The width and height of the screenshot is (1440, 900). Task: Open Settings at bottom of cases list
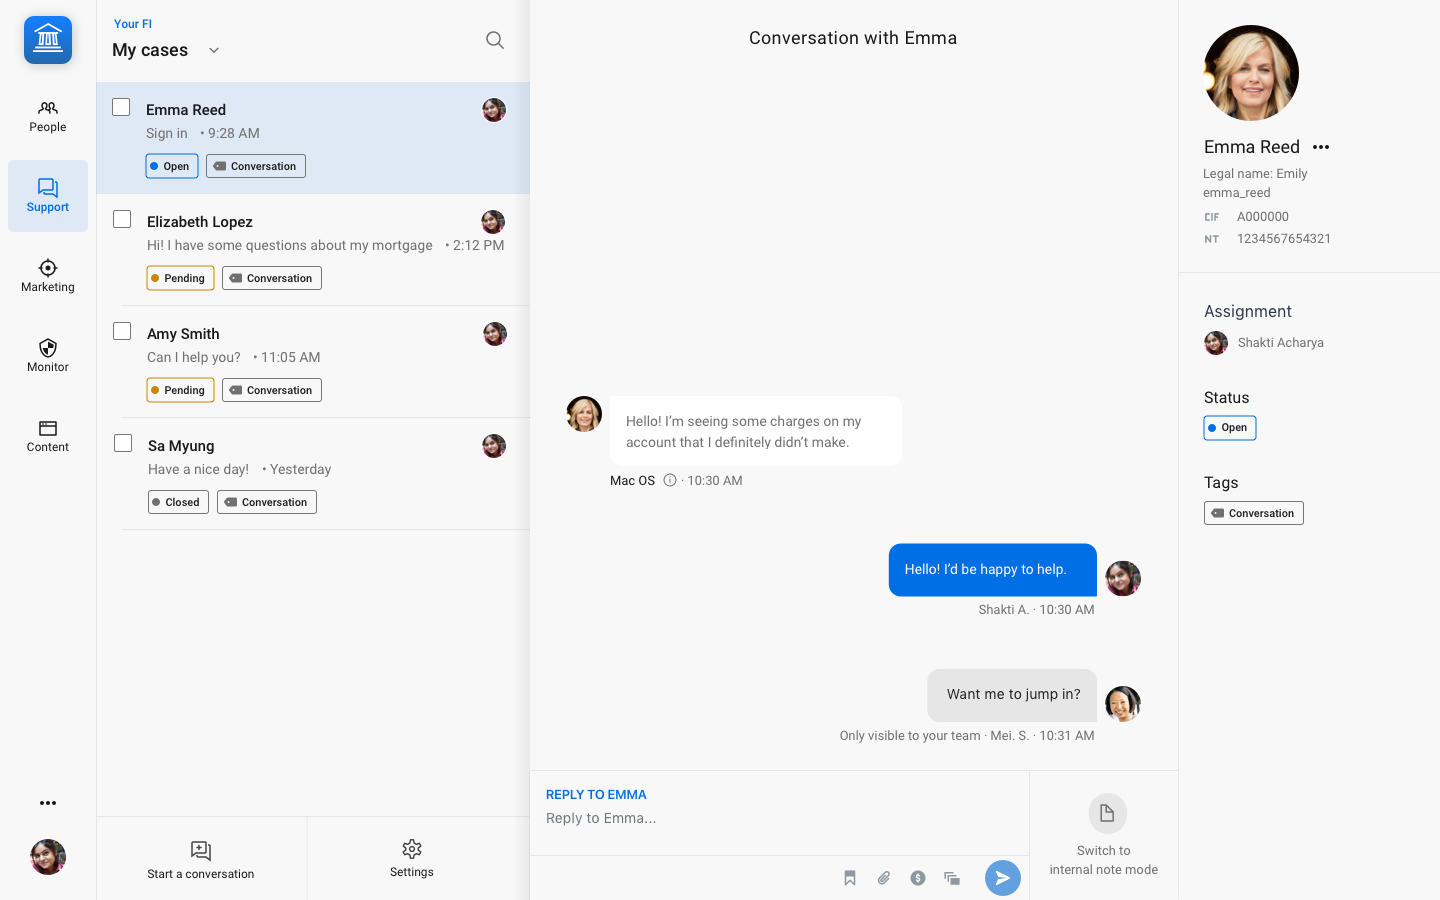click(412, 859)
